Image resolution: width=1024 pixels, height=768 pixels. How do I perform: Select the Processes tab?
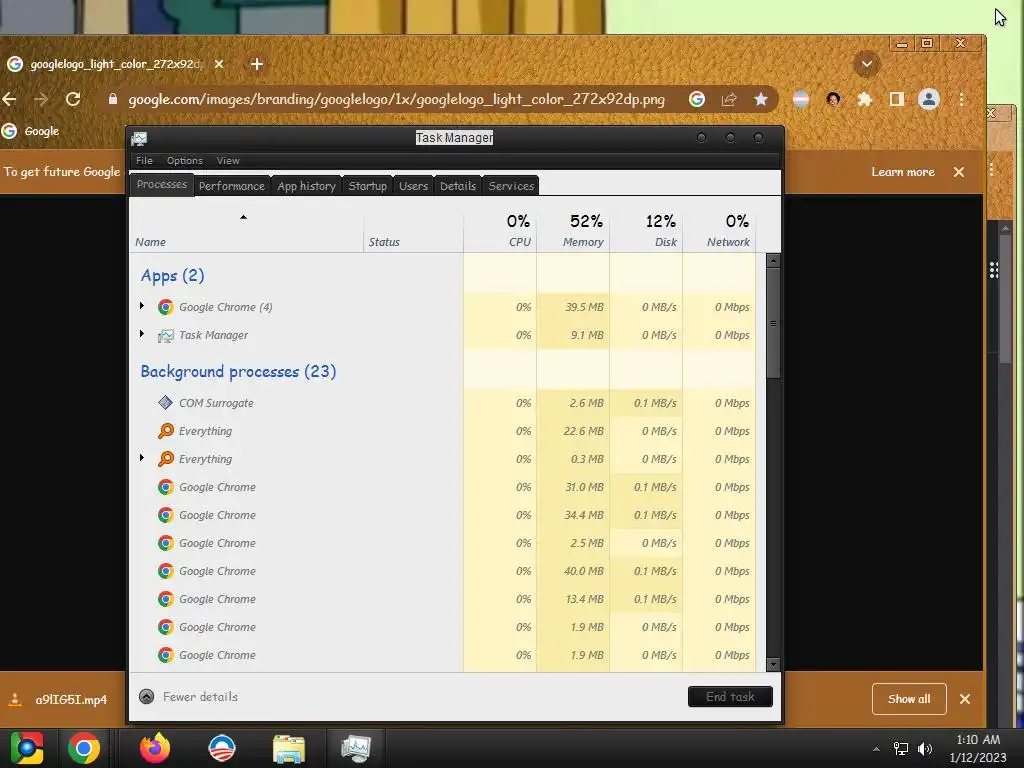click(x=162, y=185)
